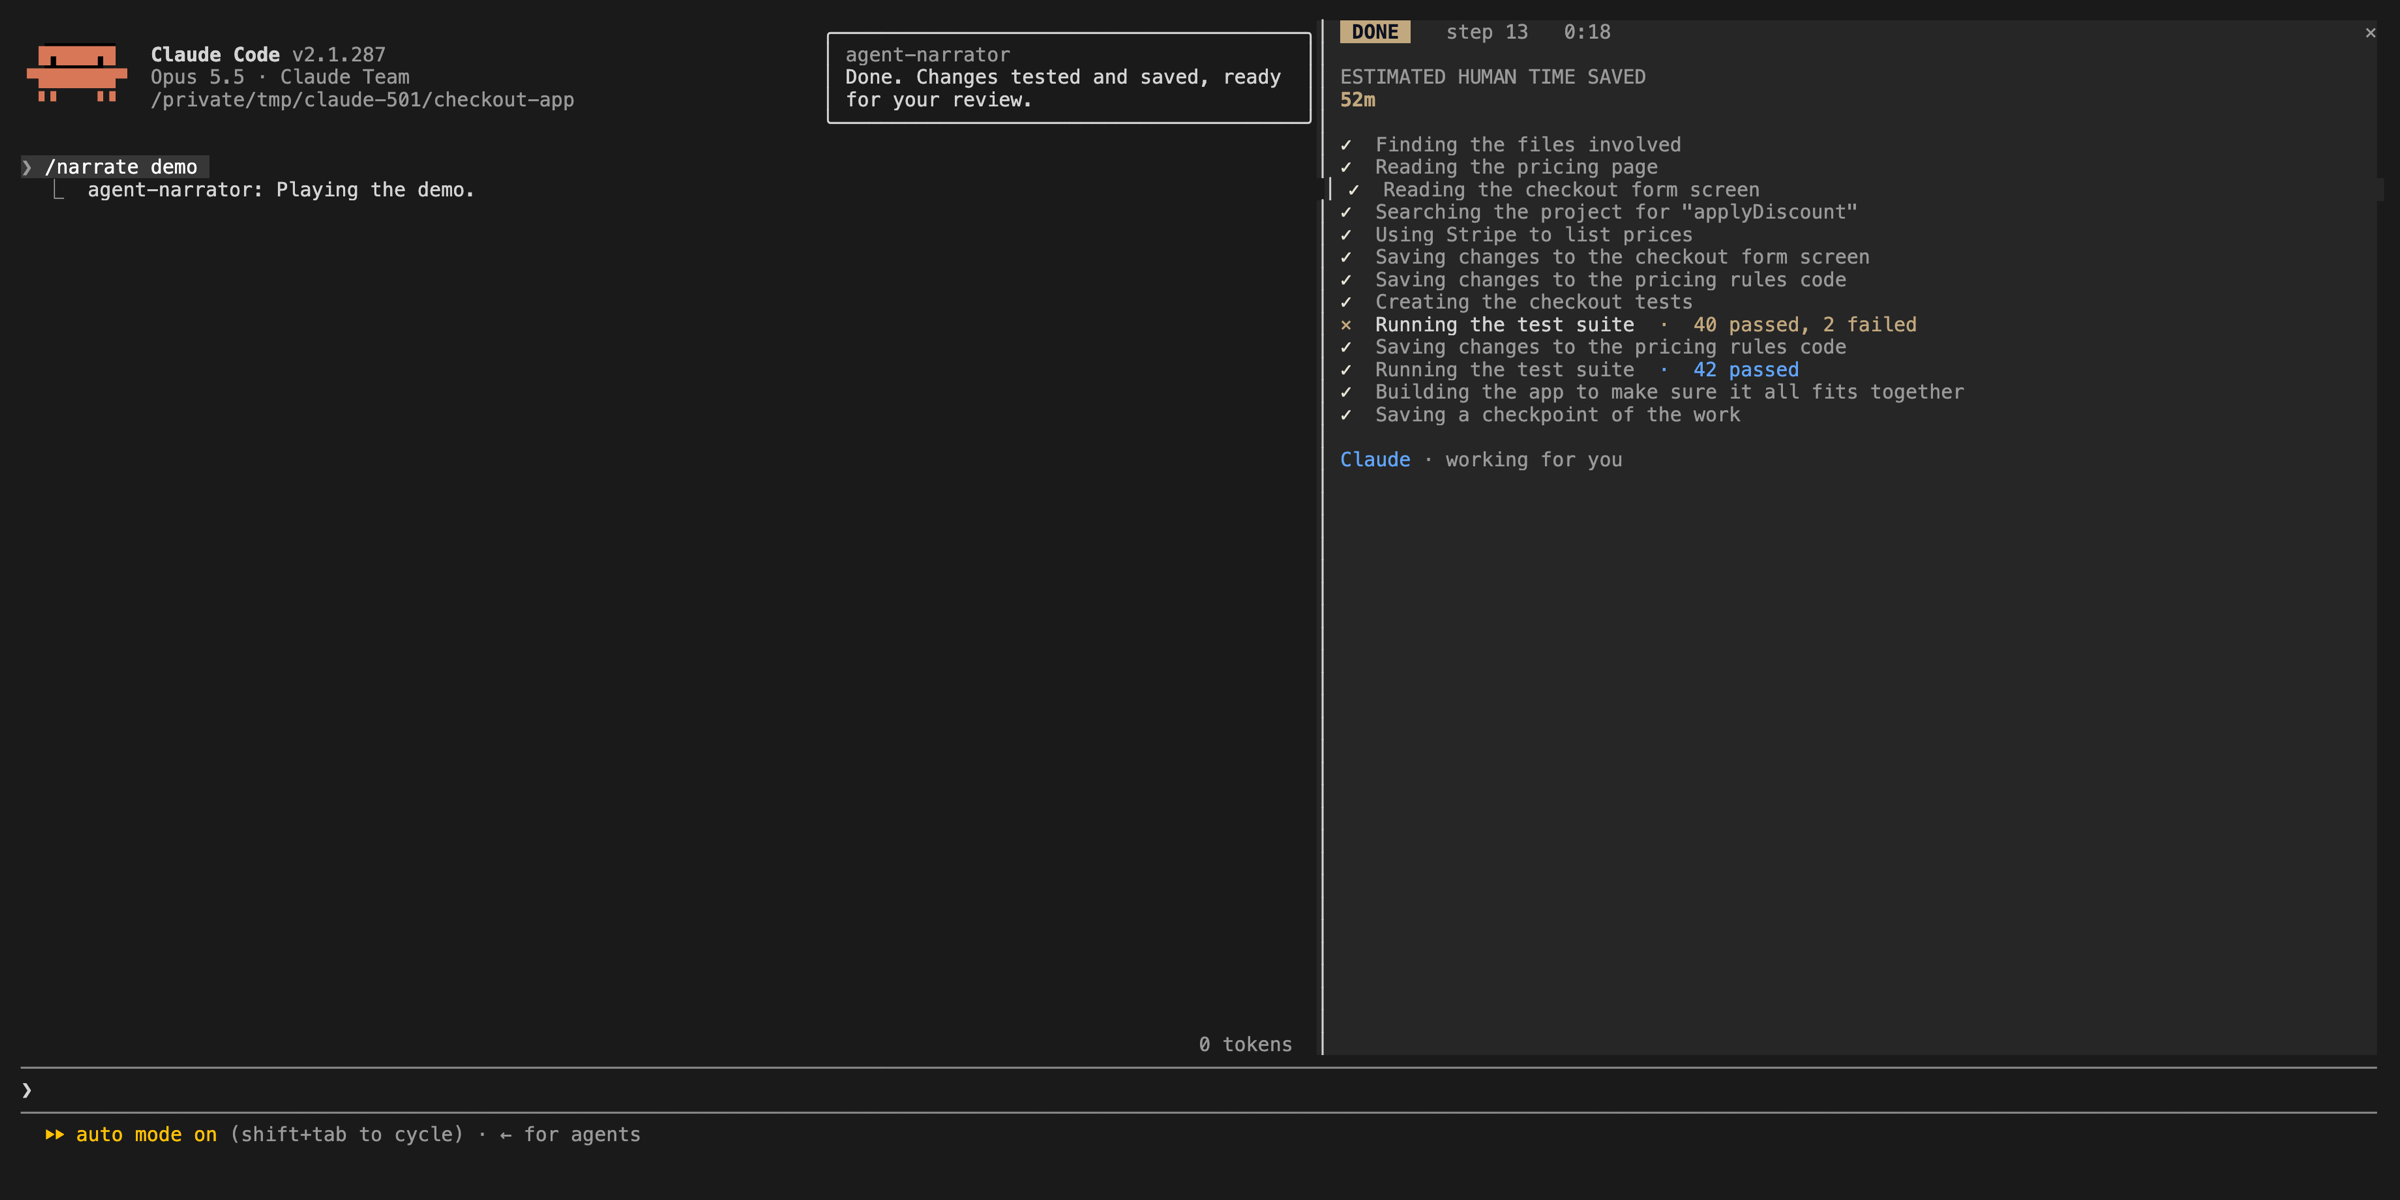The image size is (2400, 1200).
Task: Select the 'Using Stripe to list prices' step
Action: pos(1534,235)
